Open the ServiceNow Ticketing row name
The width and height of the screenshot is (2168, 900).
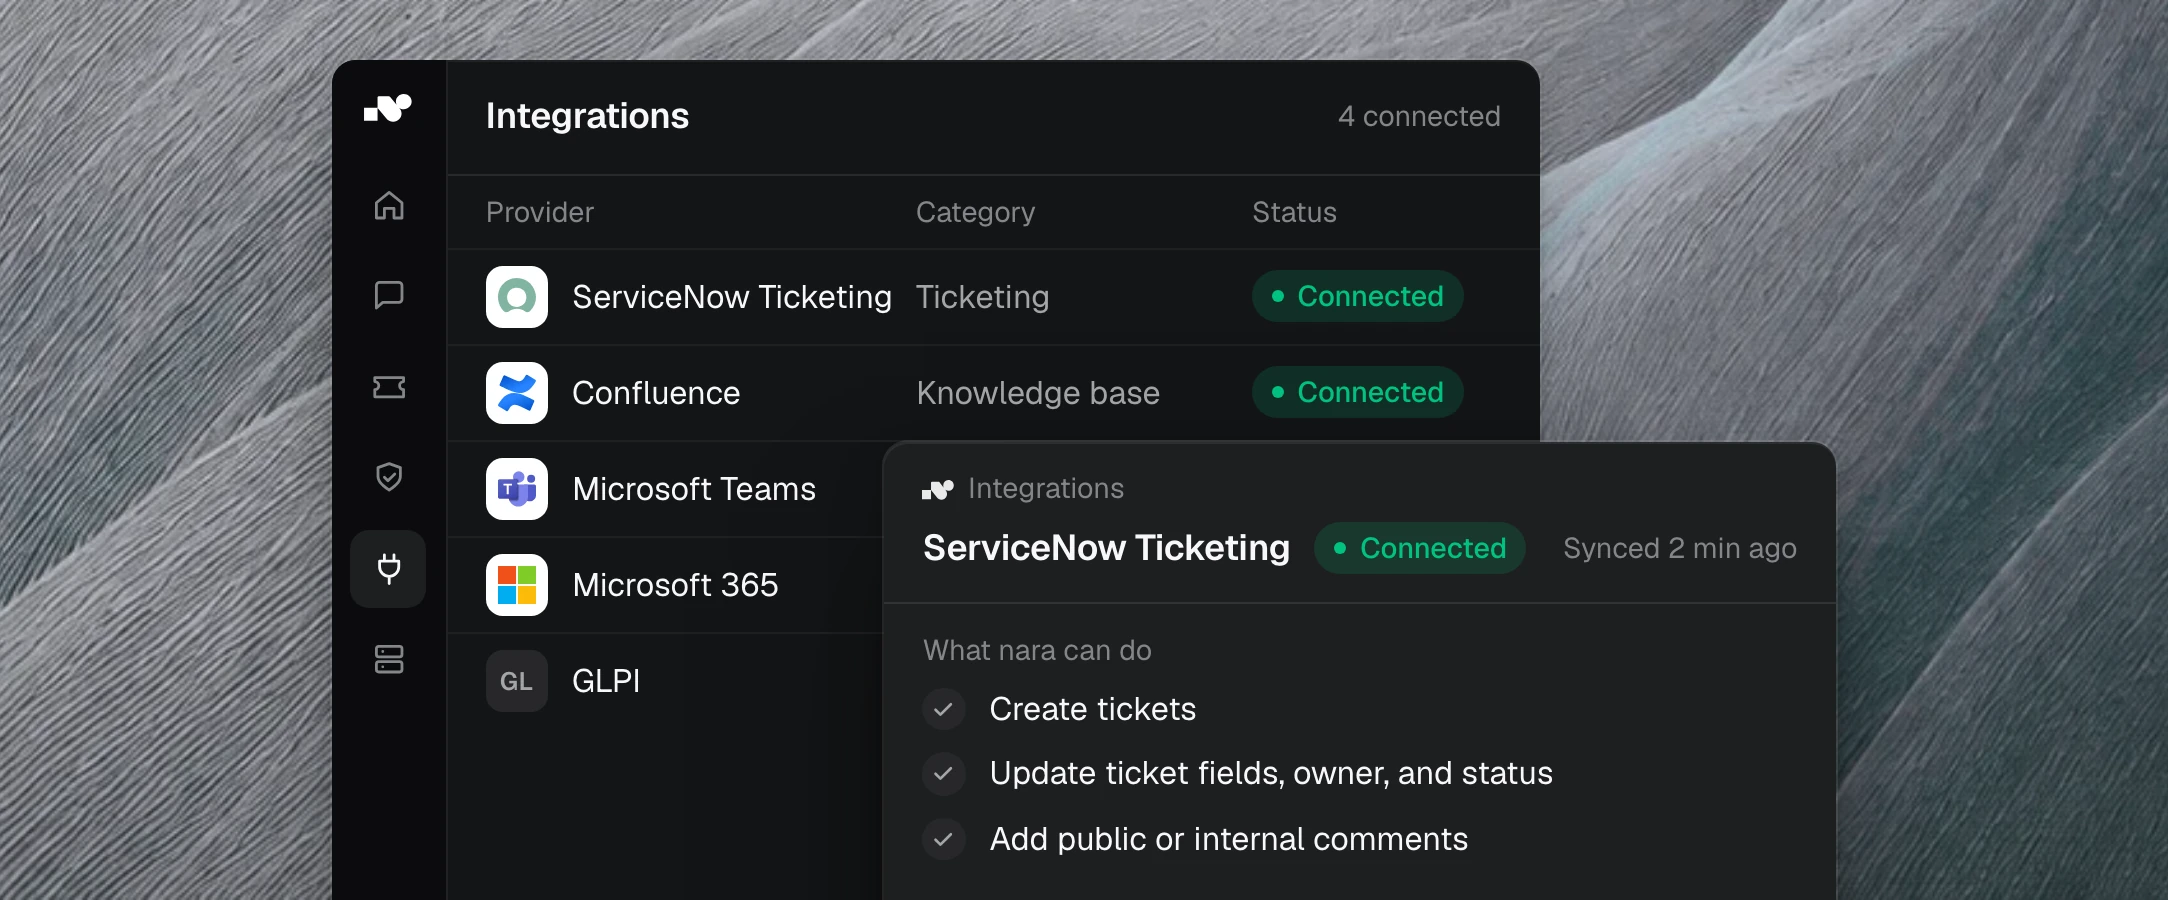(x=732, y=297)
